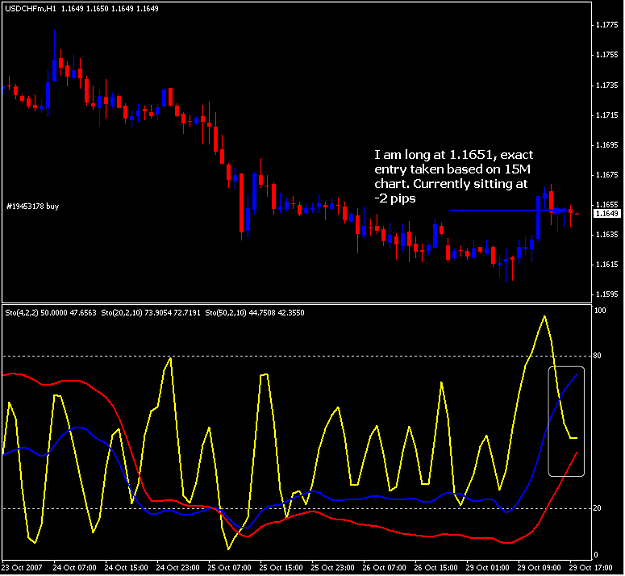
Task: Click the 100 level on stochastic scale
Action: [600, 310]
